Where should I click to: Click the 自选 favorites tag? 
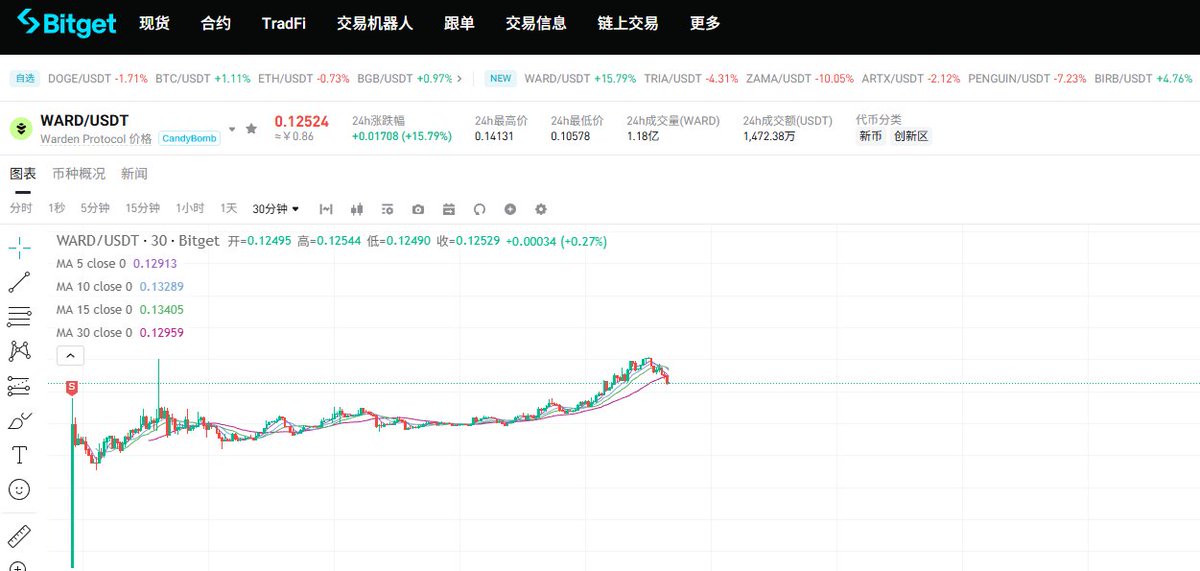click(23, 78)
